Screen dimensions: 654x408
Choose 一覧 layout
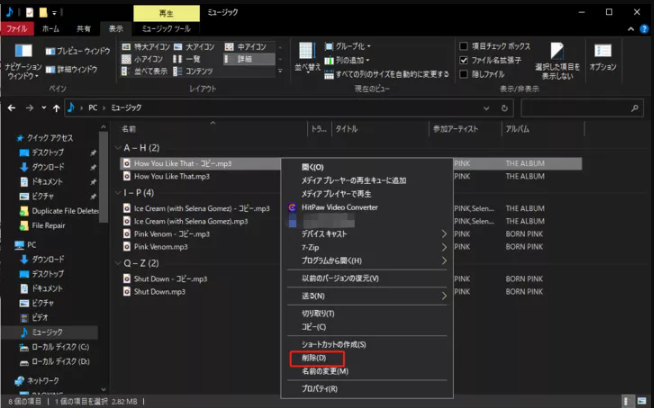pyautogui.click(x=187, y=59)
